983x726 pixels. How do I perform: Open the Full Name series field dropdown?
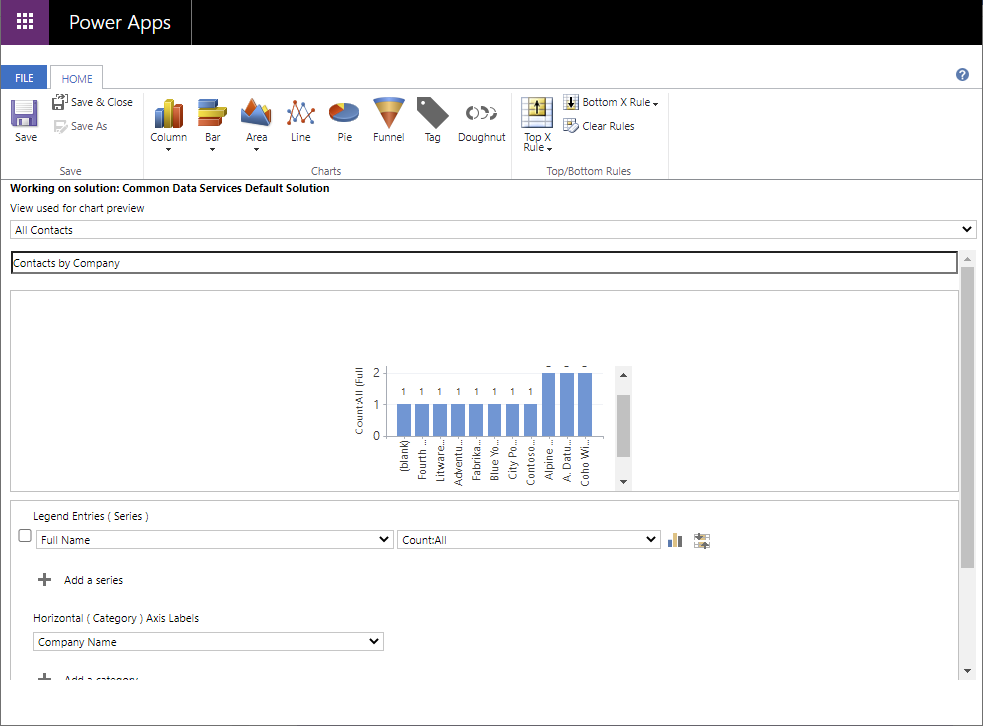tap(214, 540)
